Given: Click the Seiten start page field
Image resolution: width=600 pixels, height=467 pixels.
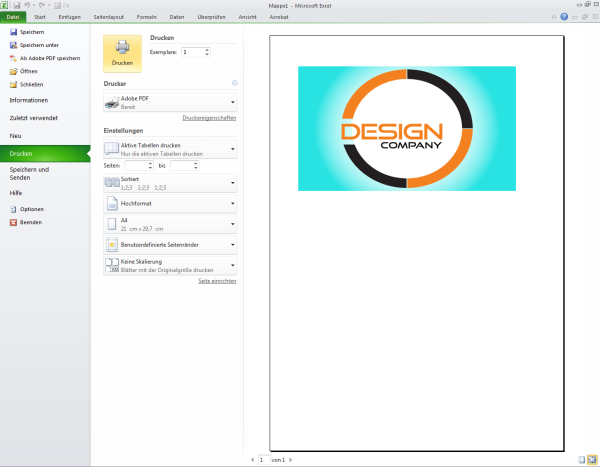Looking at the screenshot, I should (137, 166).
